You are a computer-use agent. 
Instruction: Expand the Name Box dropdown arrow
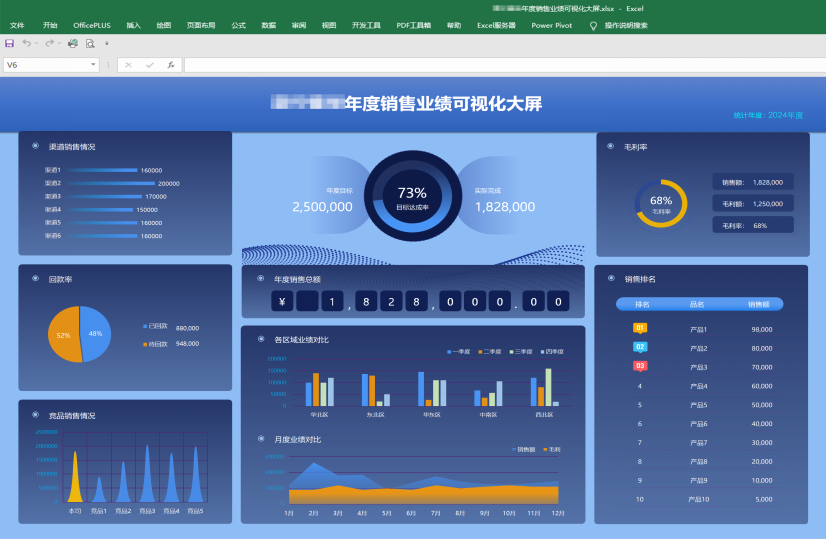point(93,65)
